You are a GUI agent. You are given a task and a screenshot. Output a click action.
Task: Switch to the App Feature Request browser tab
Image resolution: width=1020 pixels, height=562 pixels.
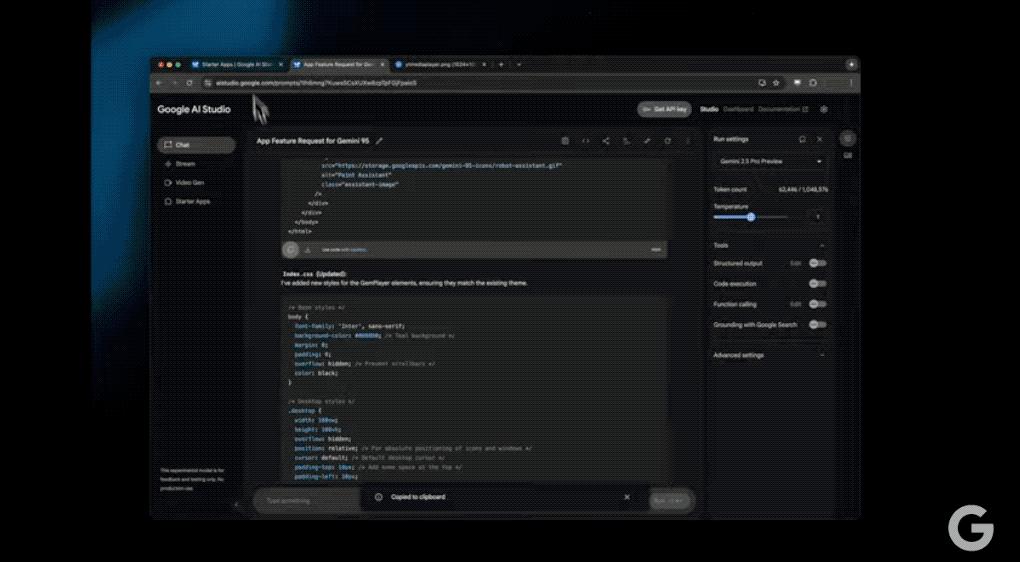[338, 64]
